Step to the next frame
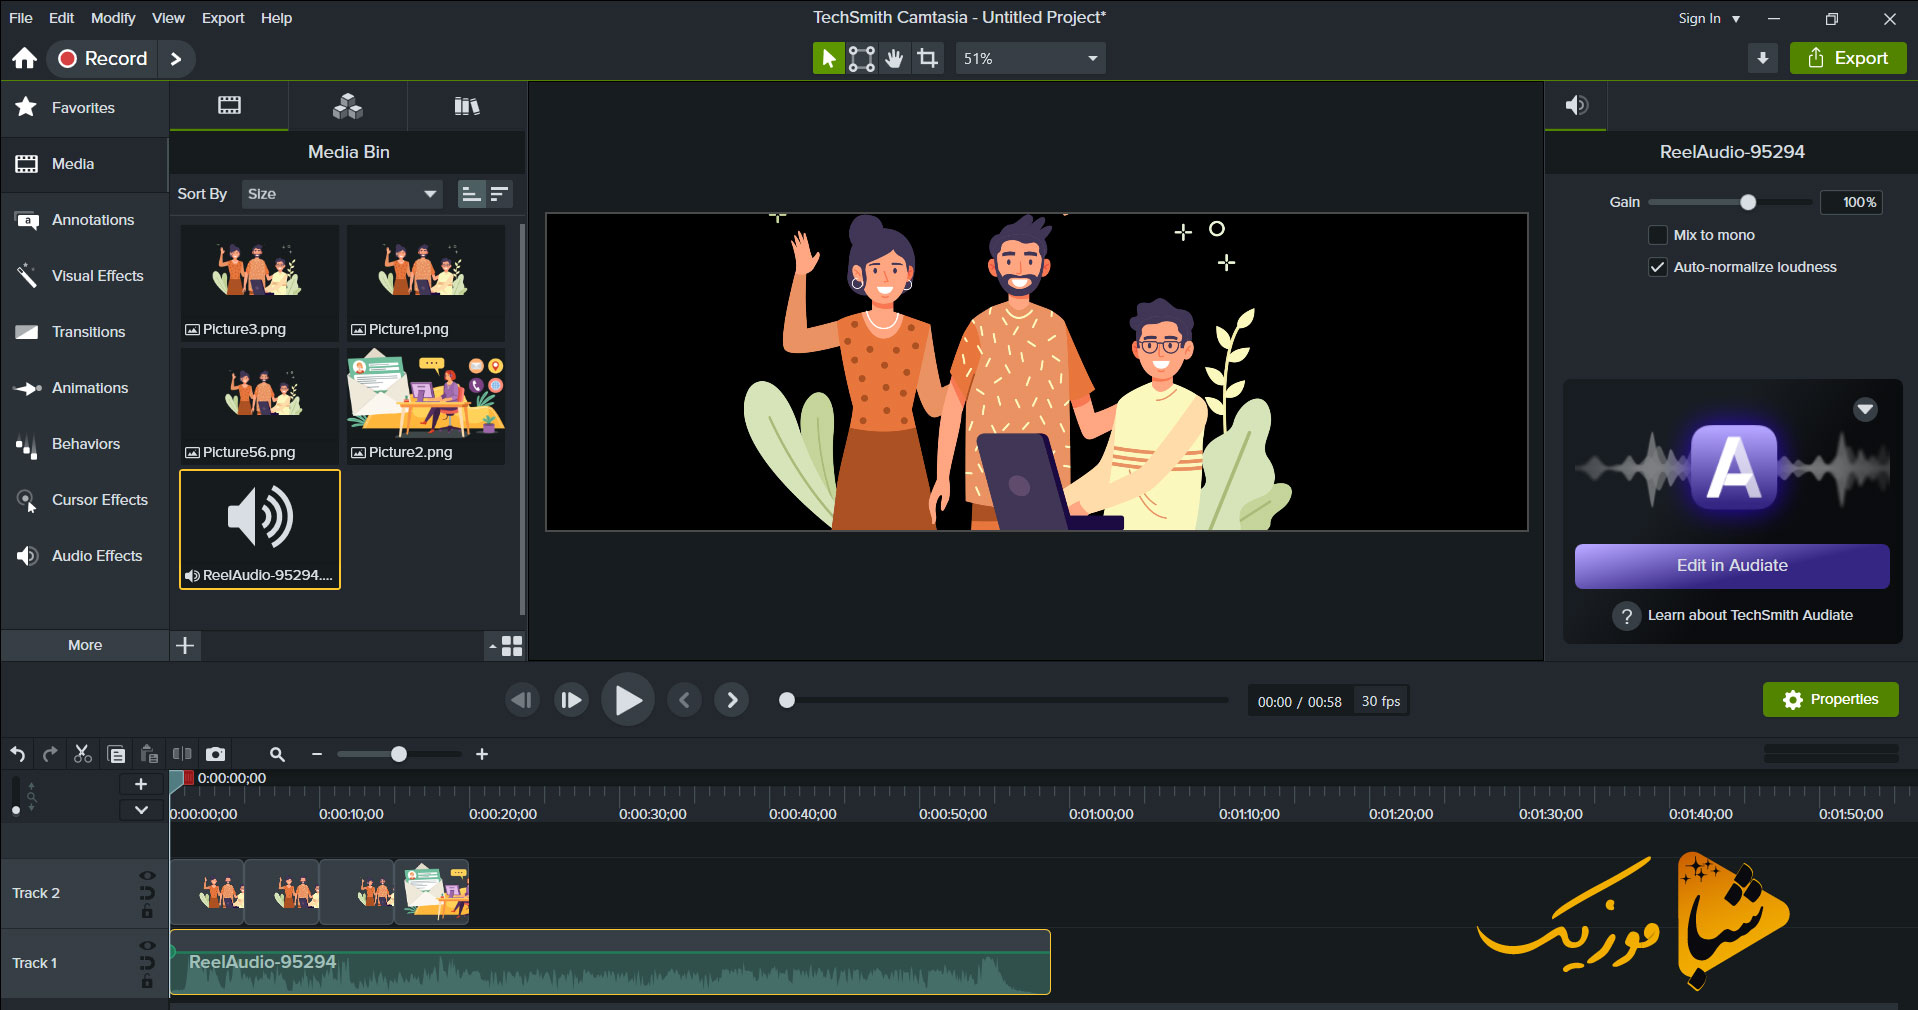 click(571, 700)
